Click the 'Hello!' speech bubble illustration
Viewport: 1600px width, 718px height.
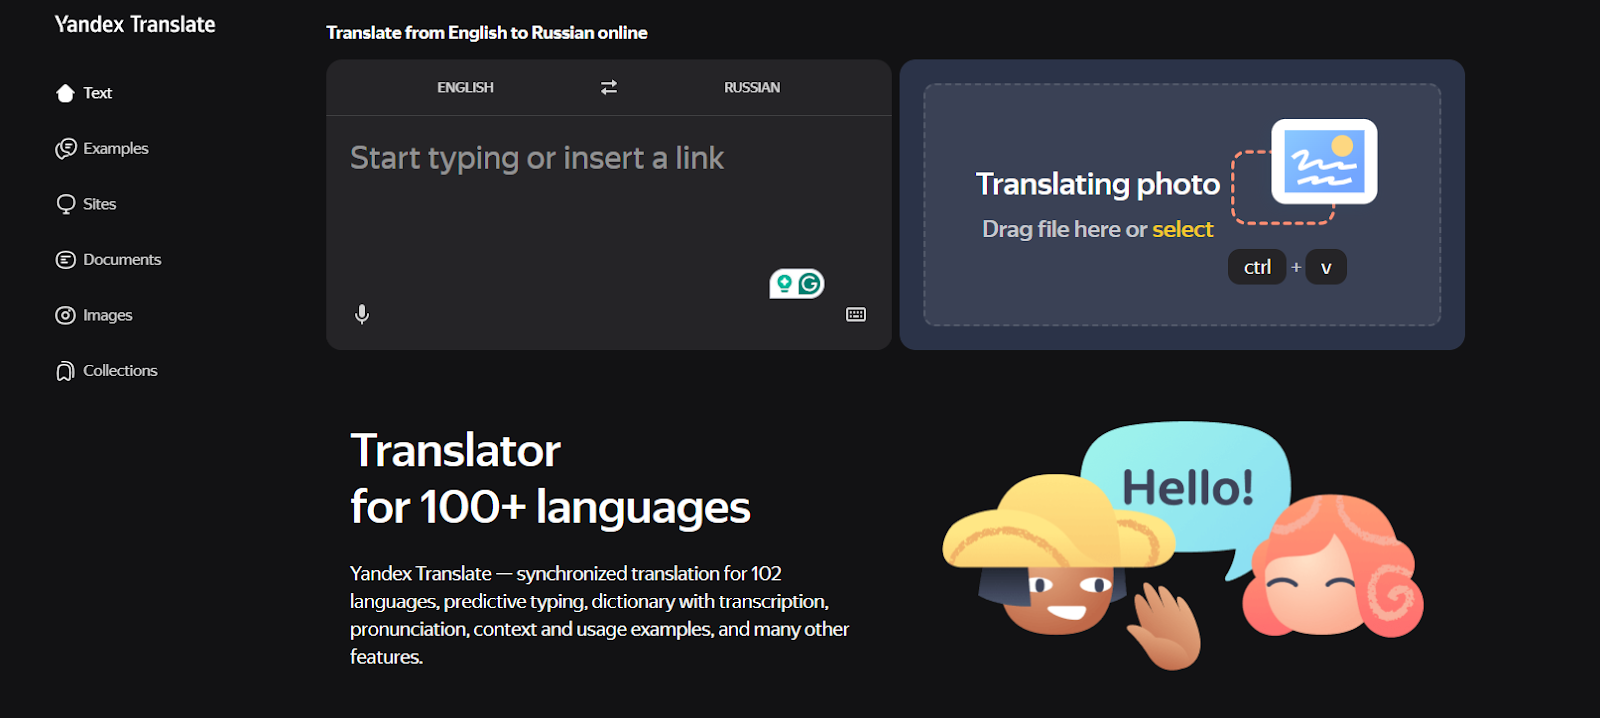(x=1187, y=488)
